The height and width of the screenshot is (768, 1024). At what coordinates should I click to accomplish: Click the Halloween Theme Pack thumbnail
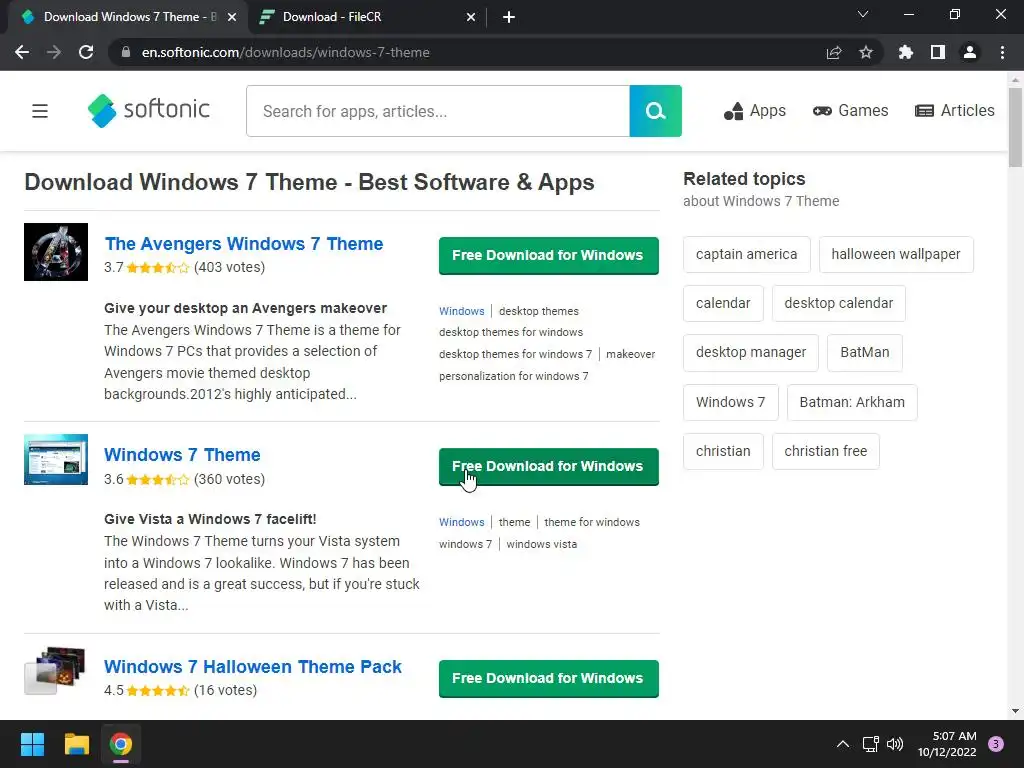click(x=56, y=671)
